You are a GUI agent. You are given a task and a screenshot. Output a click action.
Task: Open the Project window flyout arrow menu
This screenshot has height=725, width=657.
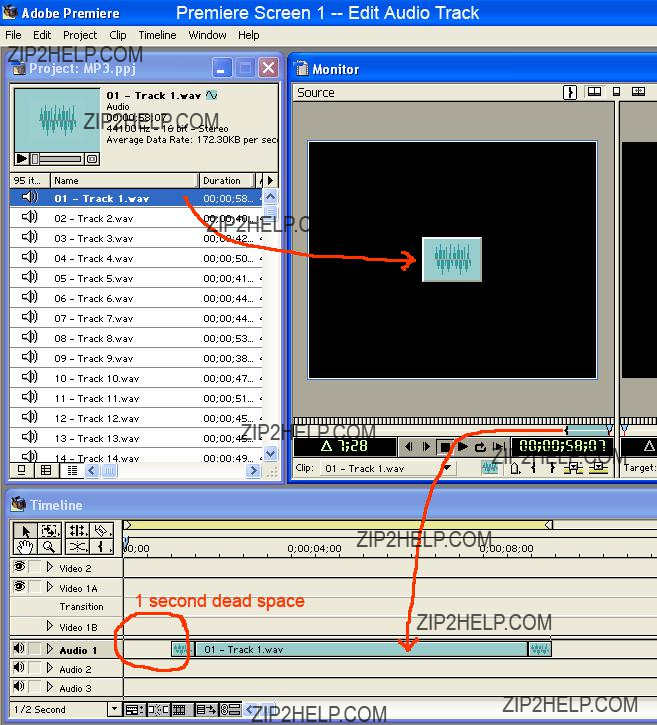(x=270, y=180)
